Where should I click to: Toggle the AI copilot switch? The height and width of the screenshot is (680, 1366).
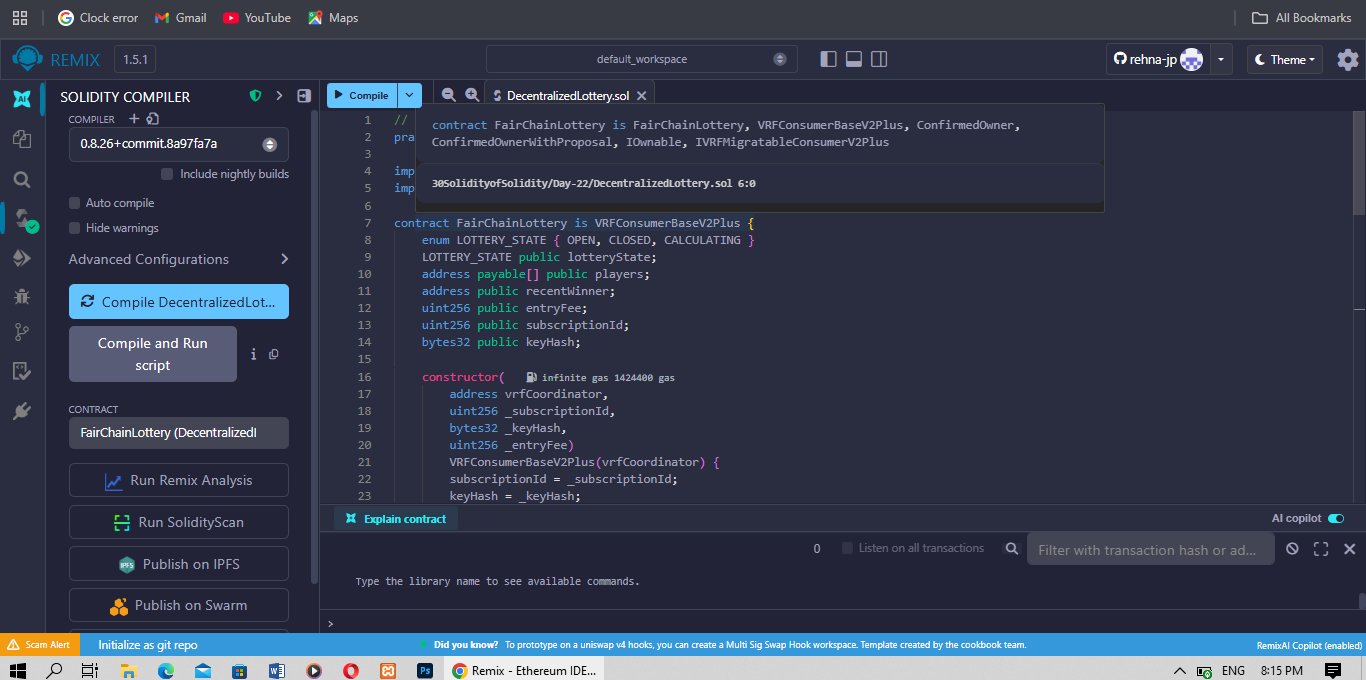[x=1336, y=518]
